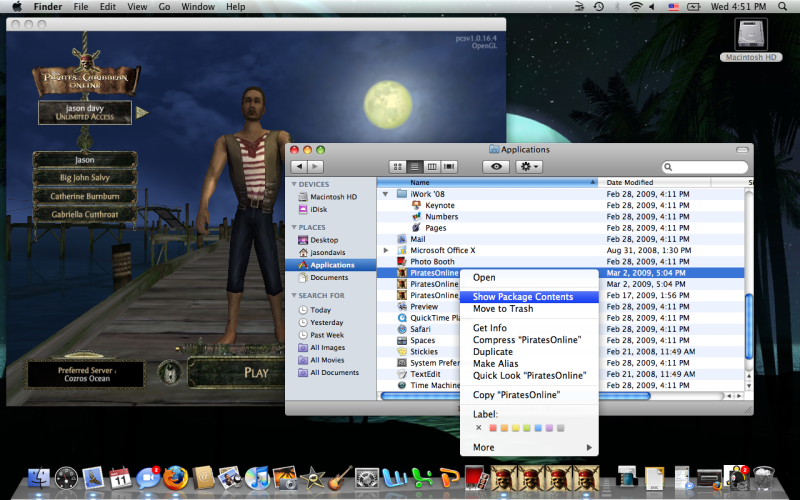
Task: Click the arrow beside jason davy account
Action: (x=142, y=112)
